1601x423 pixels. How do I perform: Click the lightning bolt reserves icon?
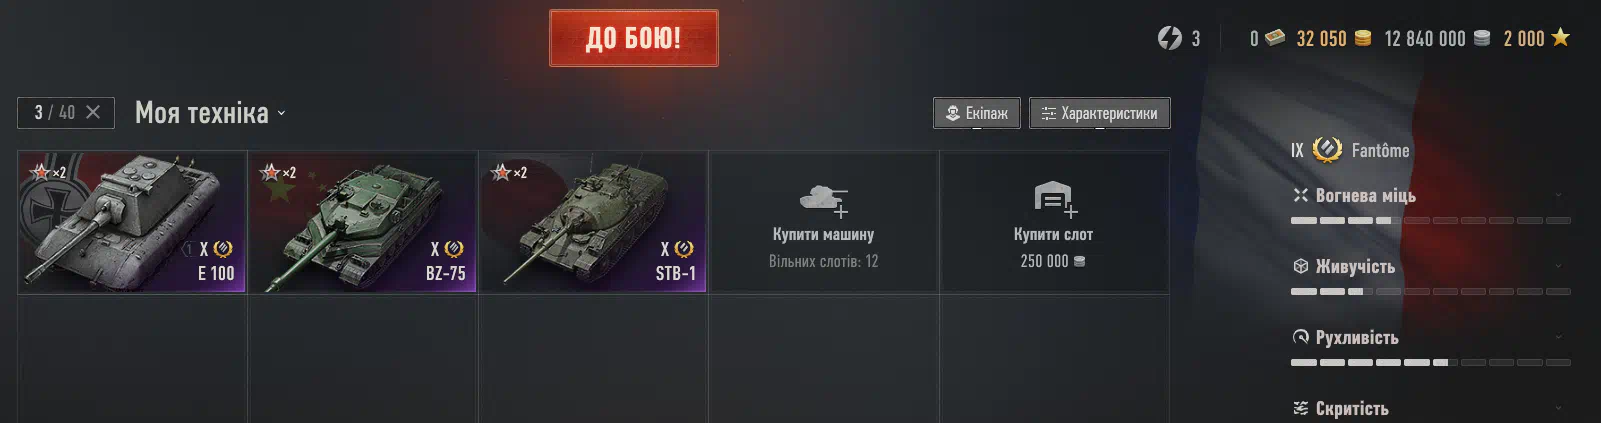[1169, 38]
